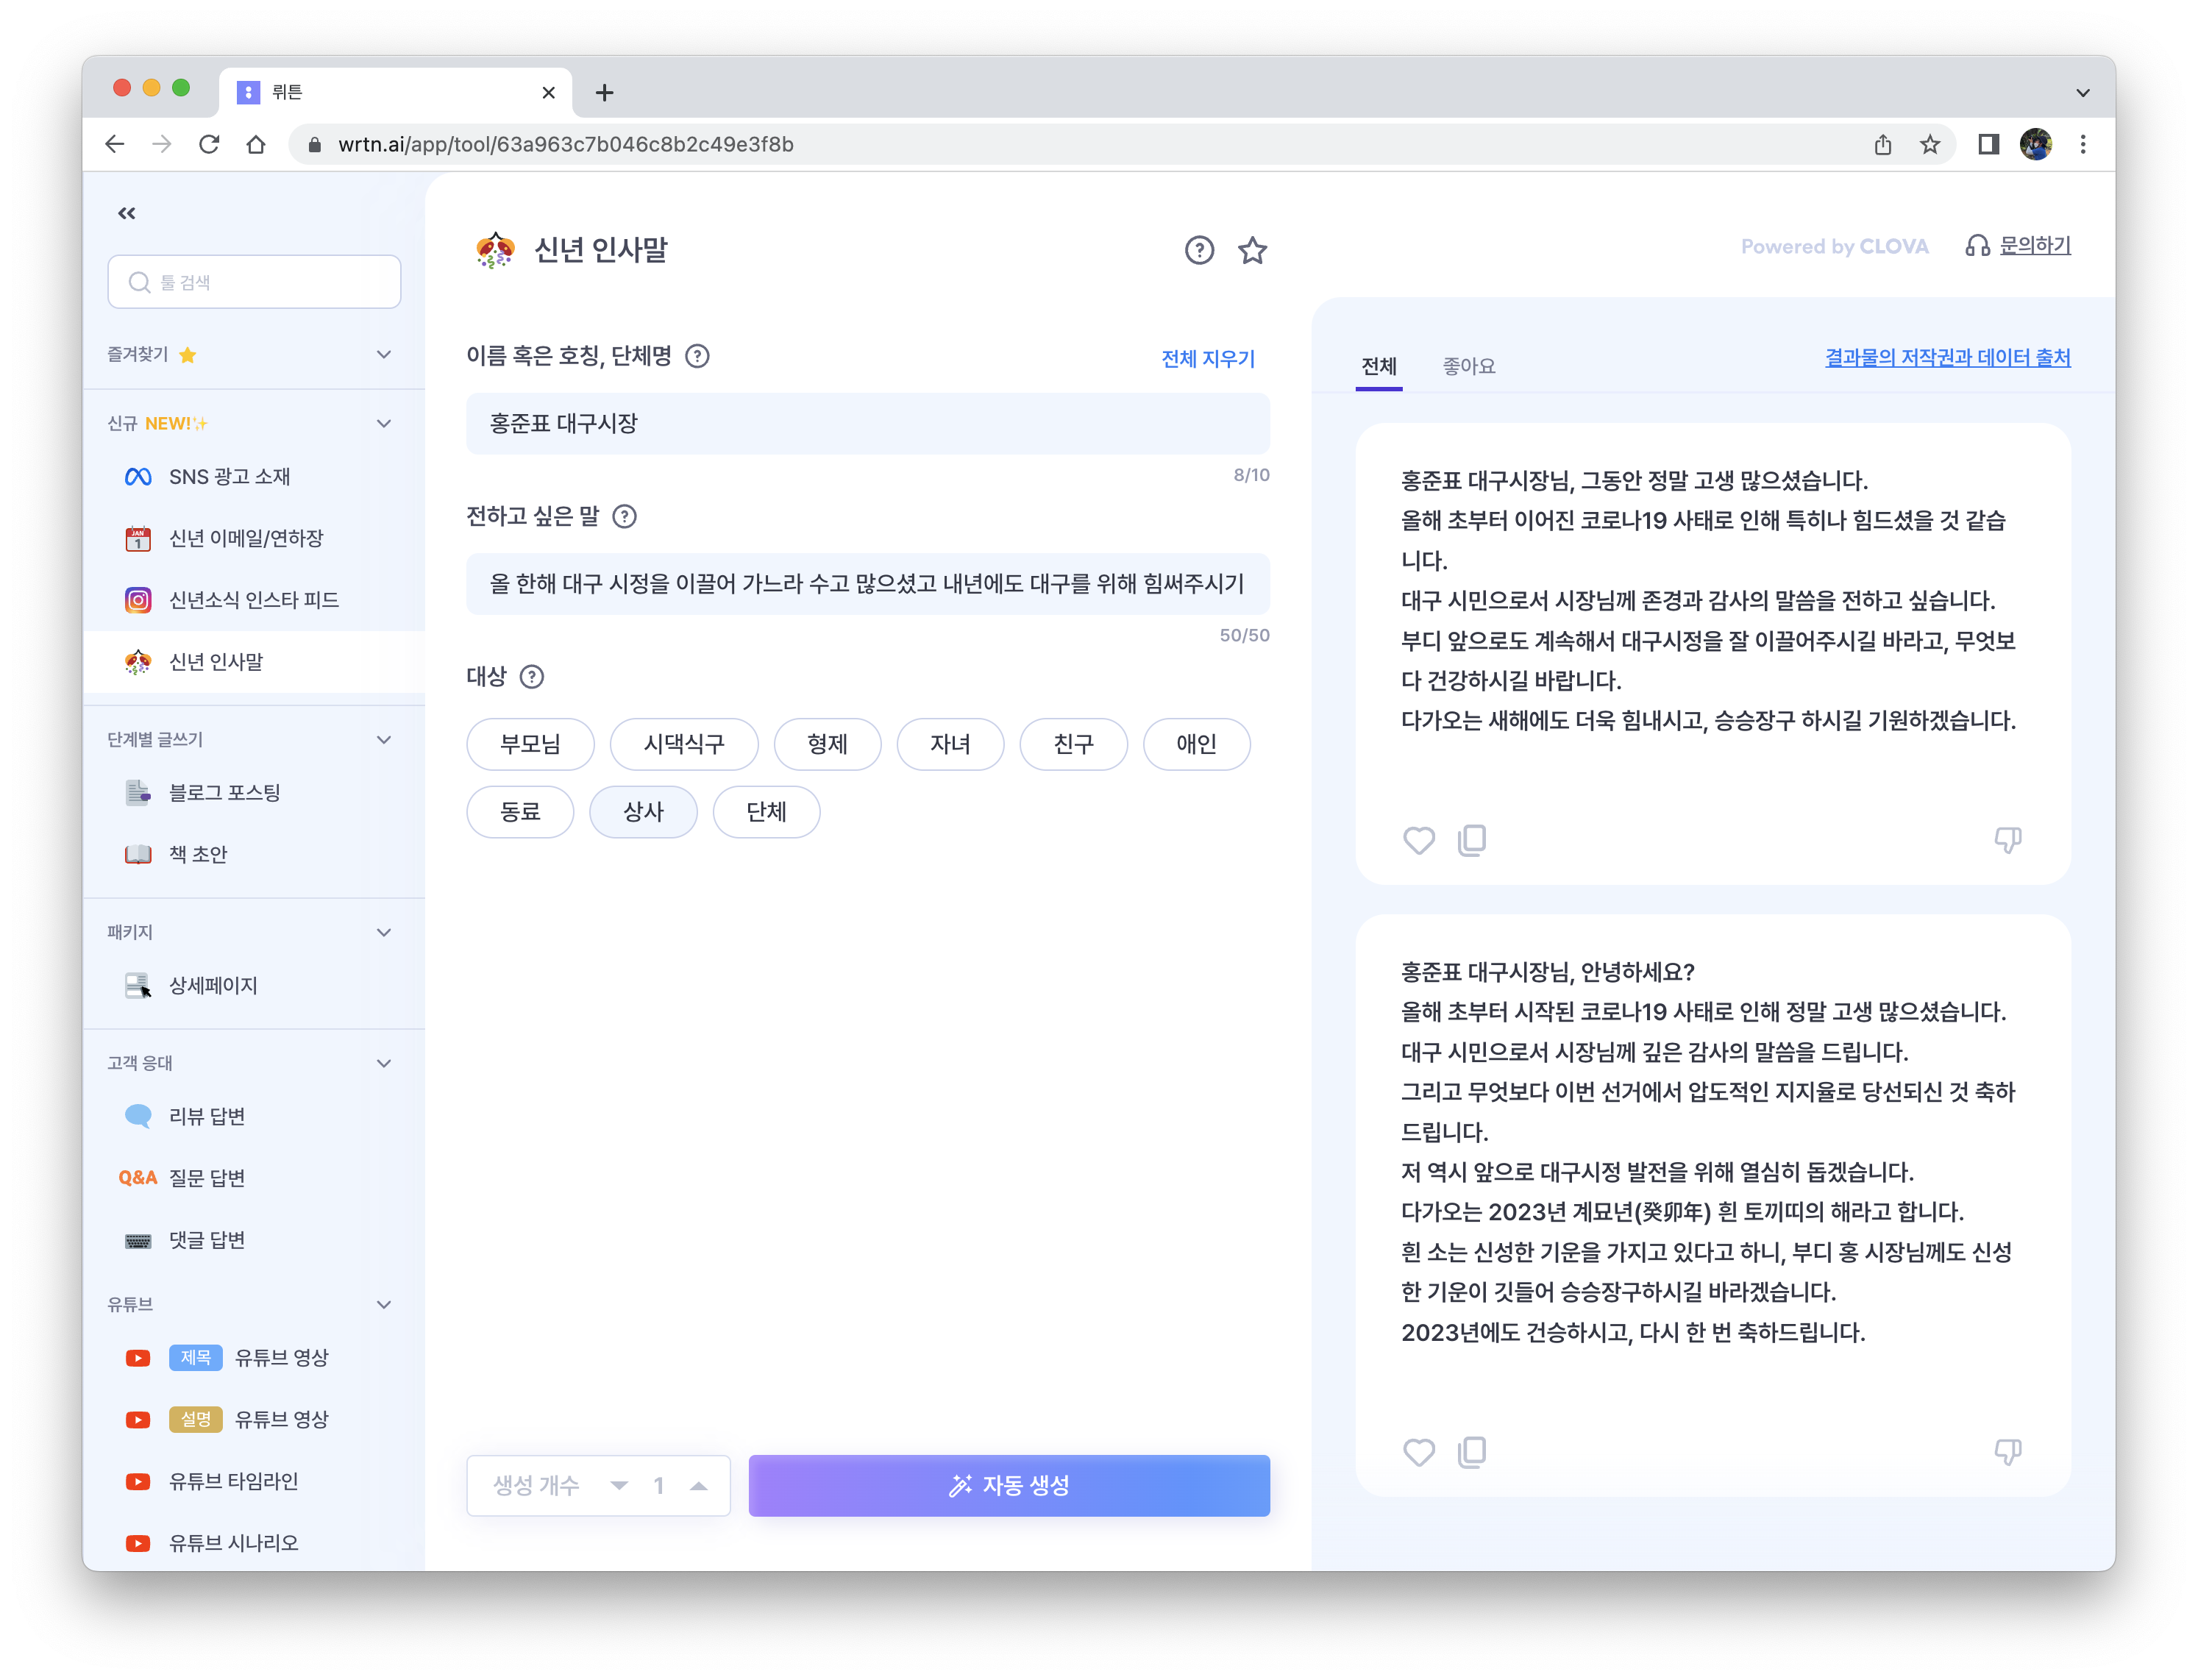Dislike the first result with thumbs-down
The image size is (2198, 1680).
(2007, 840)
